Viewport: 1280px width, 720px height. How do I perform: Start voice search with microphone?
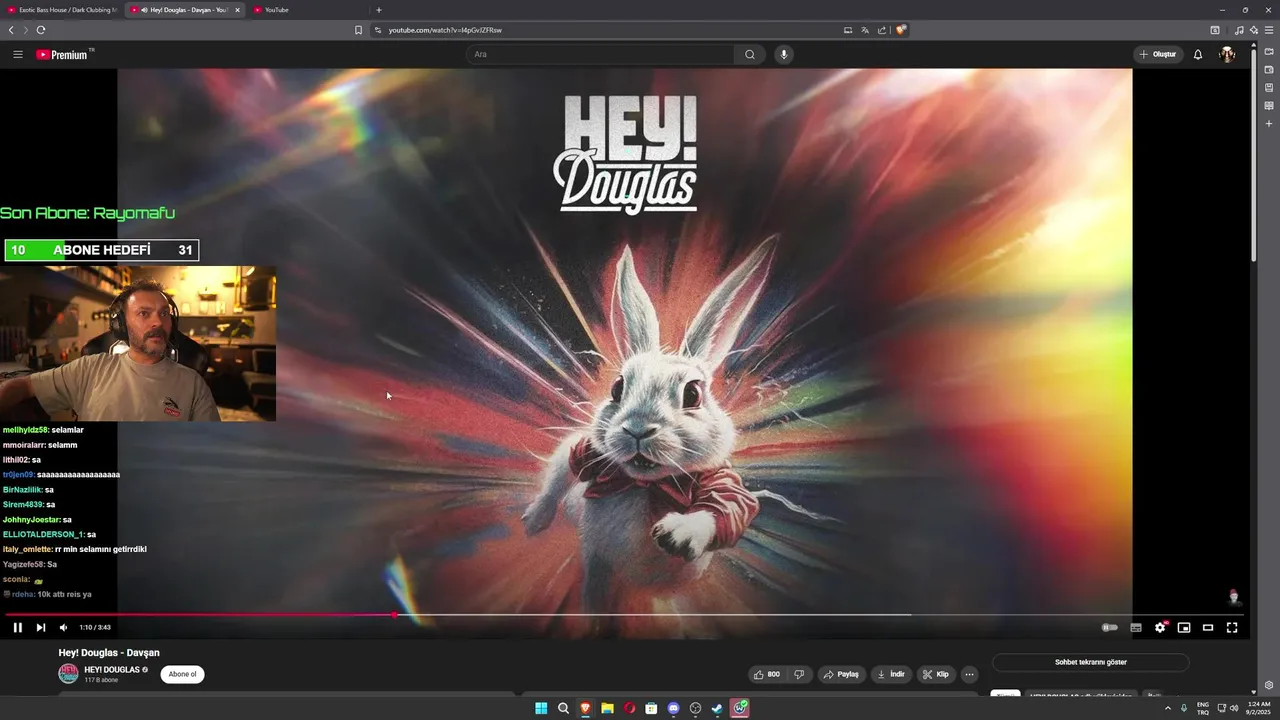pos(784,54)
